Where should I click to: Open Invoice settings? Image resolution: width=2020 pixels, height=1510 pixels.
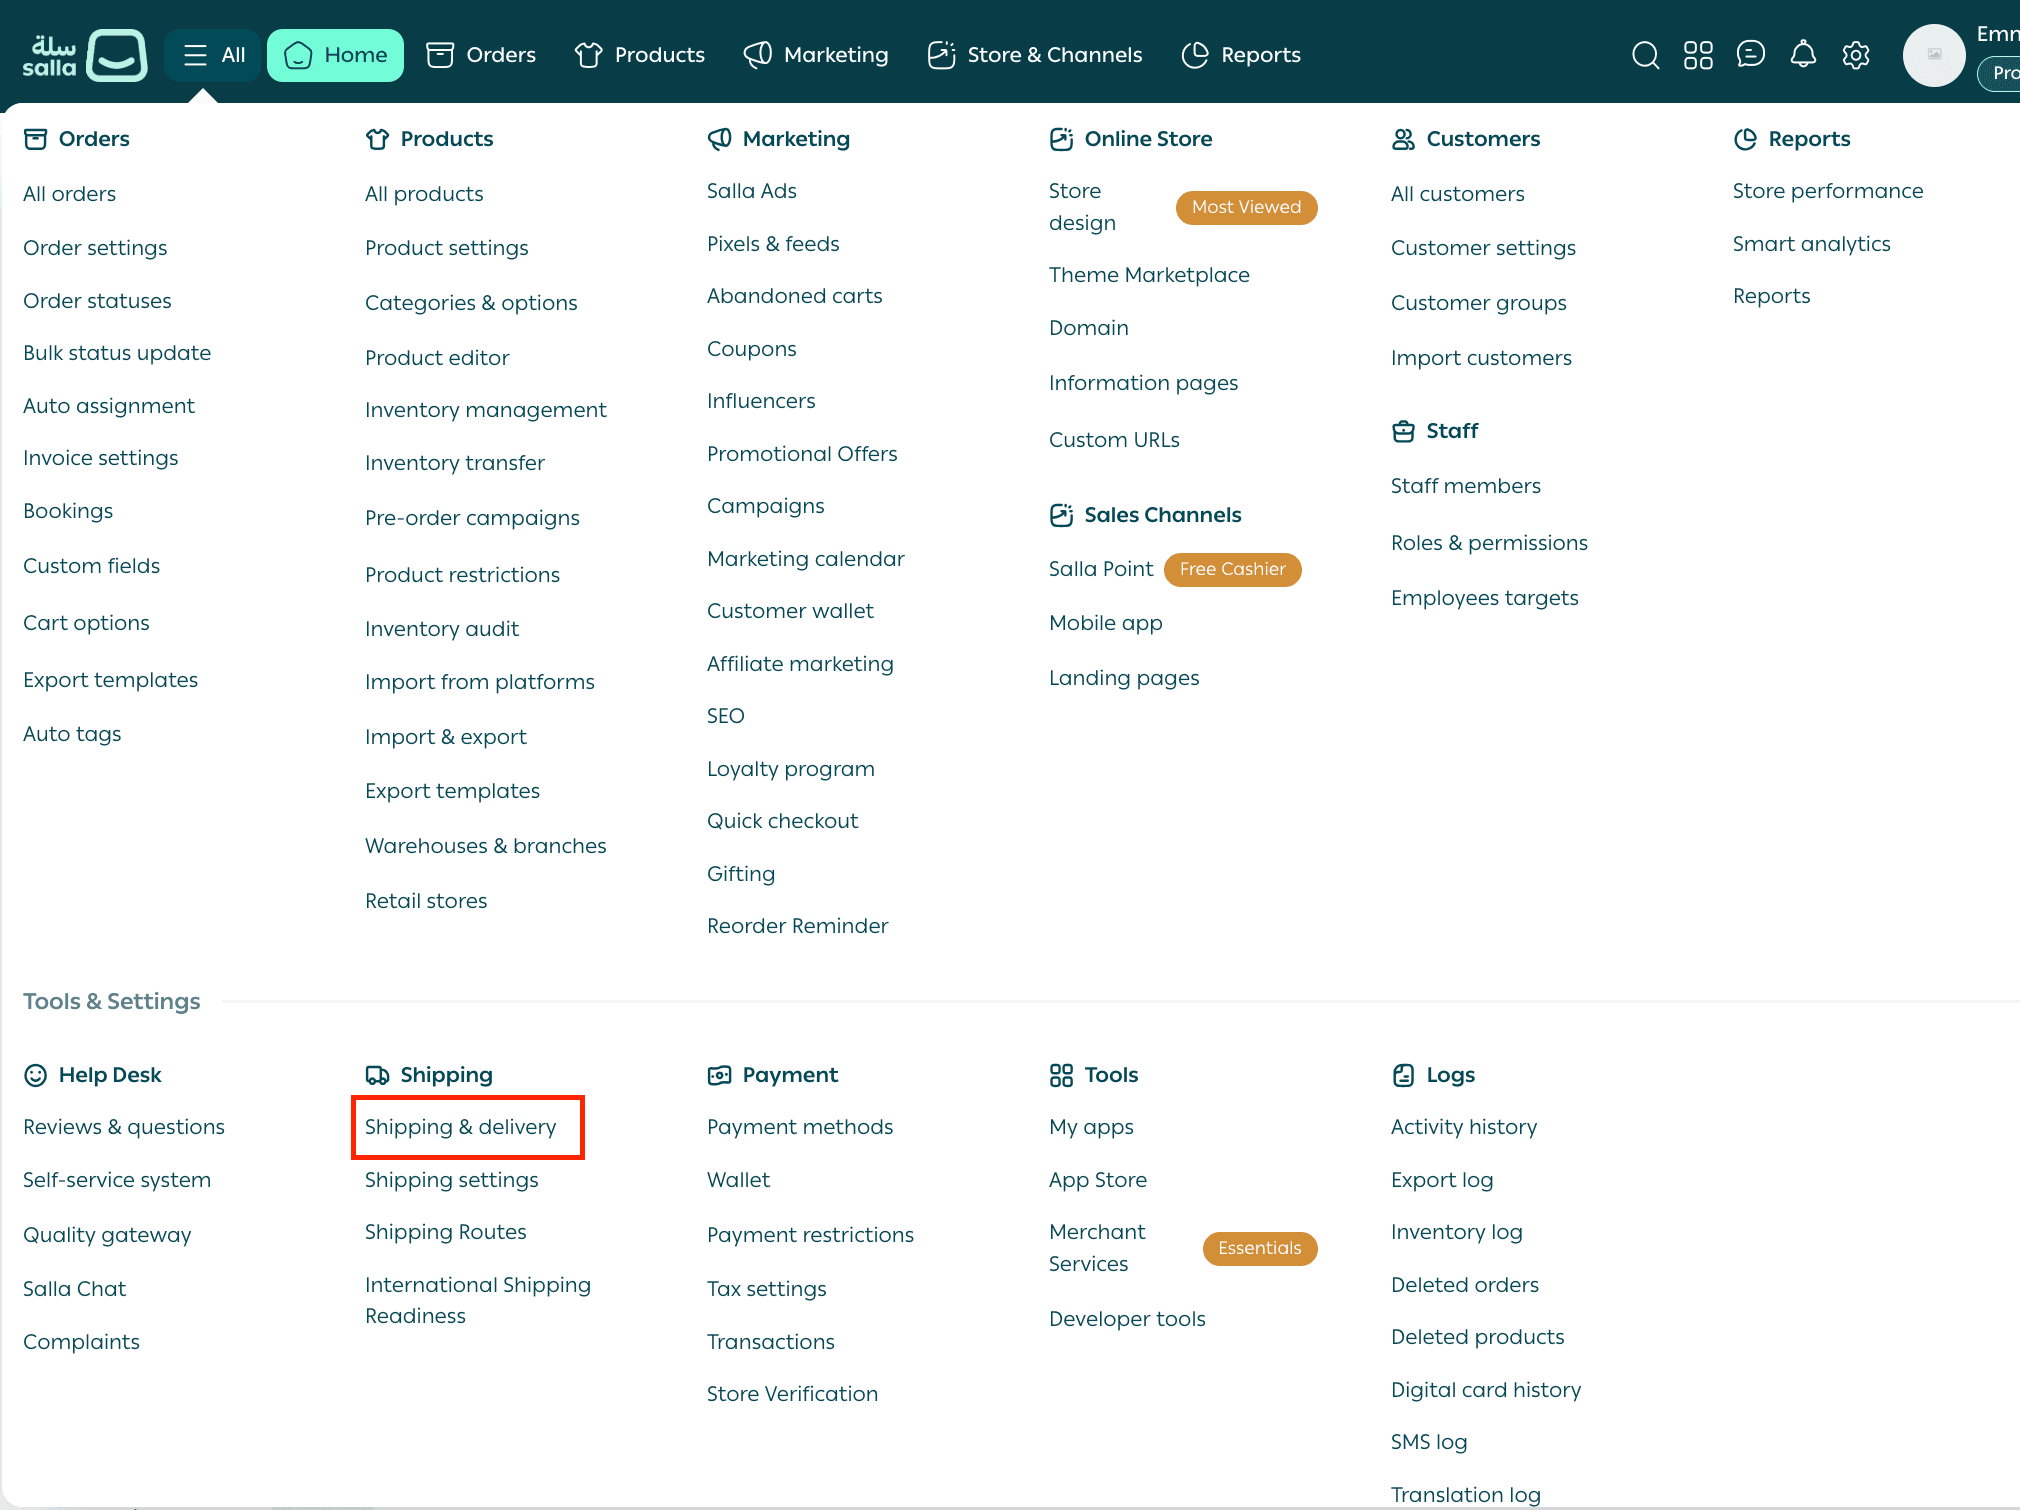[100, 458]
